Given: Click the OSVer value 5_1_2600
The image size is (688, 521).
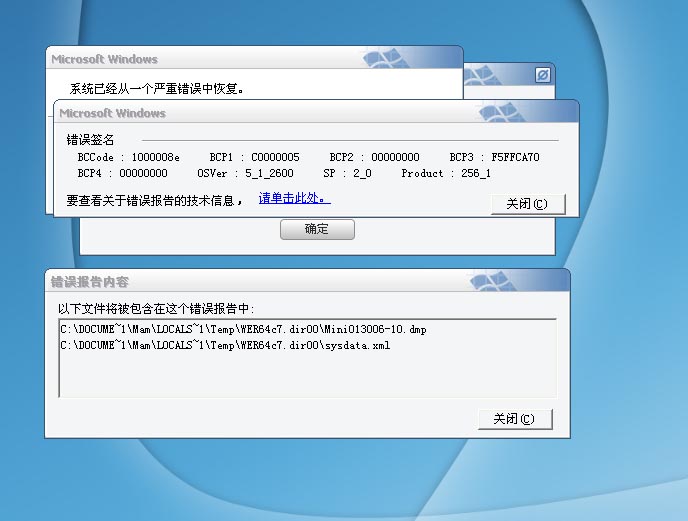Looking at the screenshot, I should pyautogui.click(x=269, y=173).
